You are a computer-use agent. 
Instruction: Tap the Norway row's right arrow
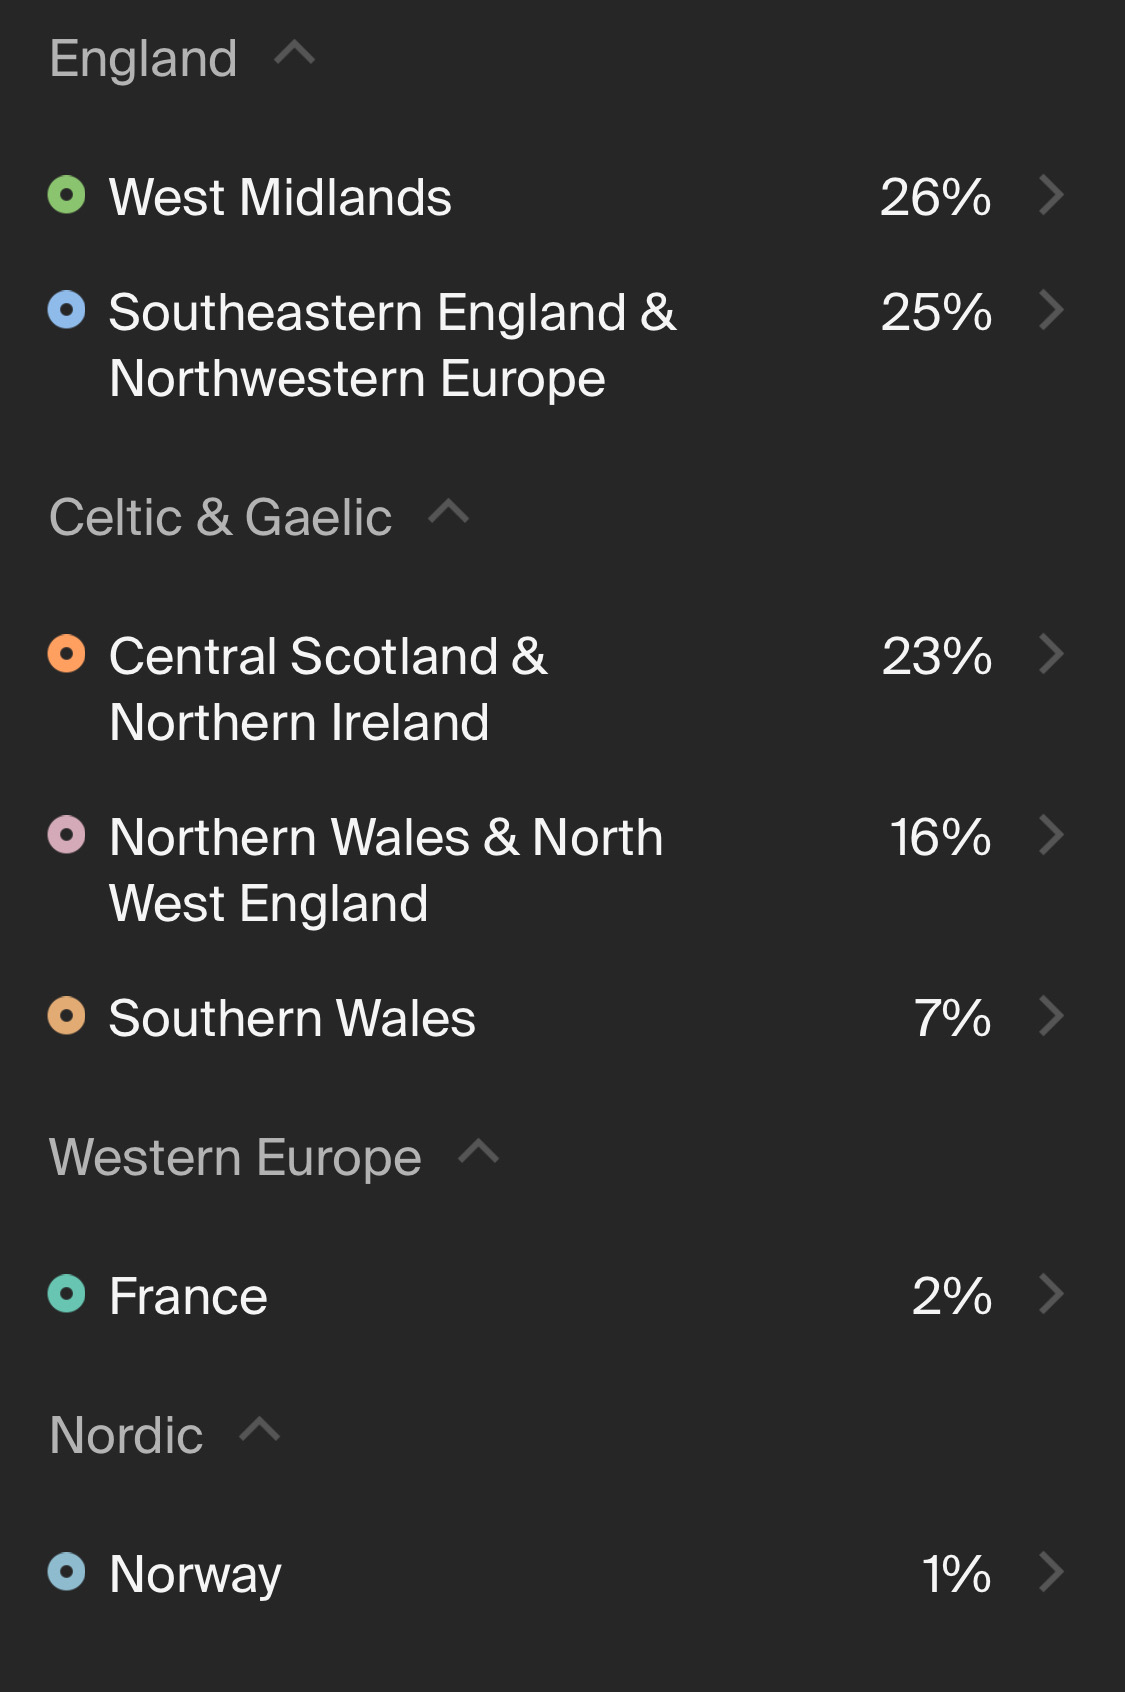pos(1051,1573)
